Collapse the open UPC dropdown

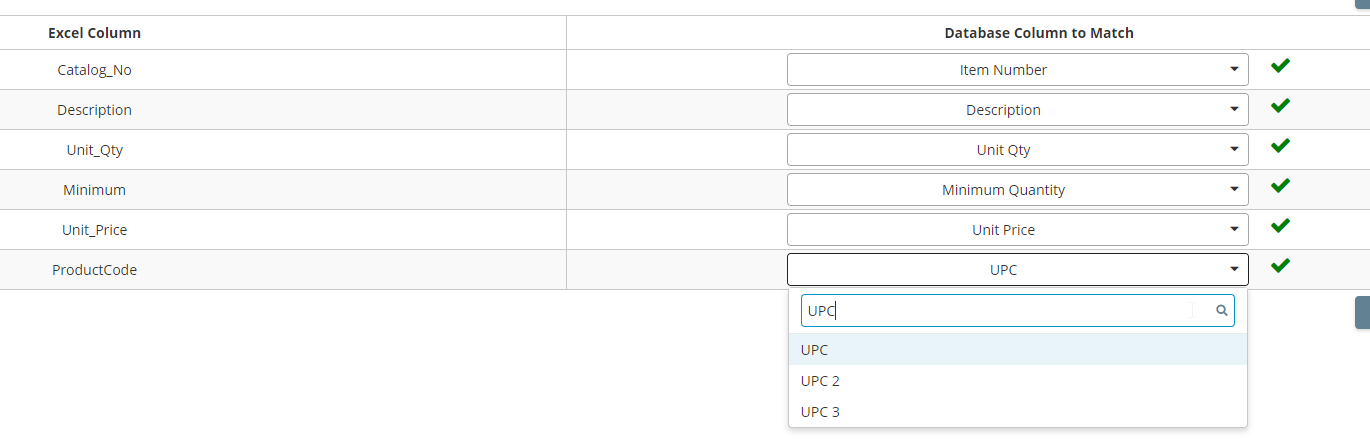[1018, 270]
